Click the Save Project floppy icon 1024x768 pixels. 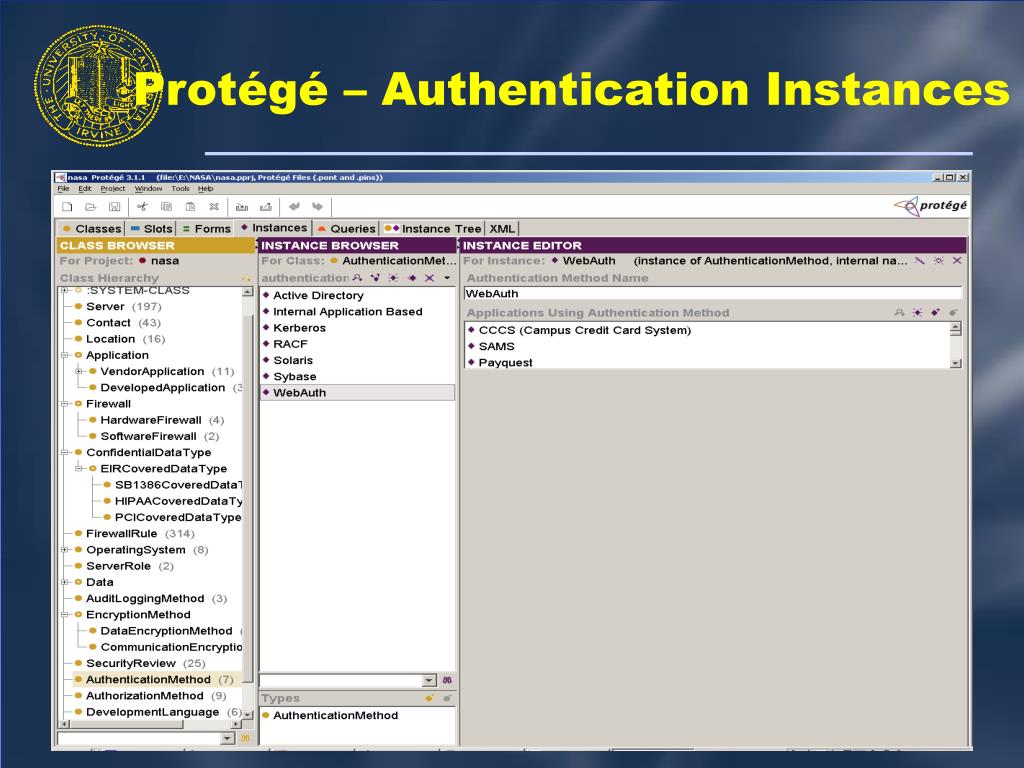coord(114,207)
